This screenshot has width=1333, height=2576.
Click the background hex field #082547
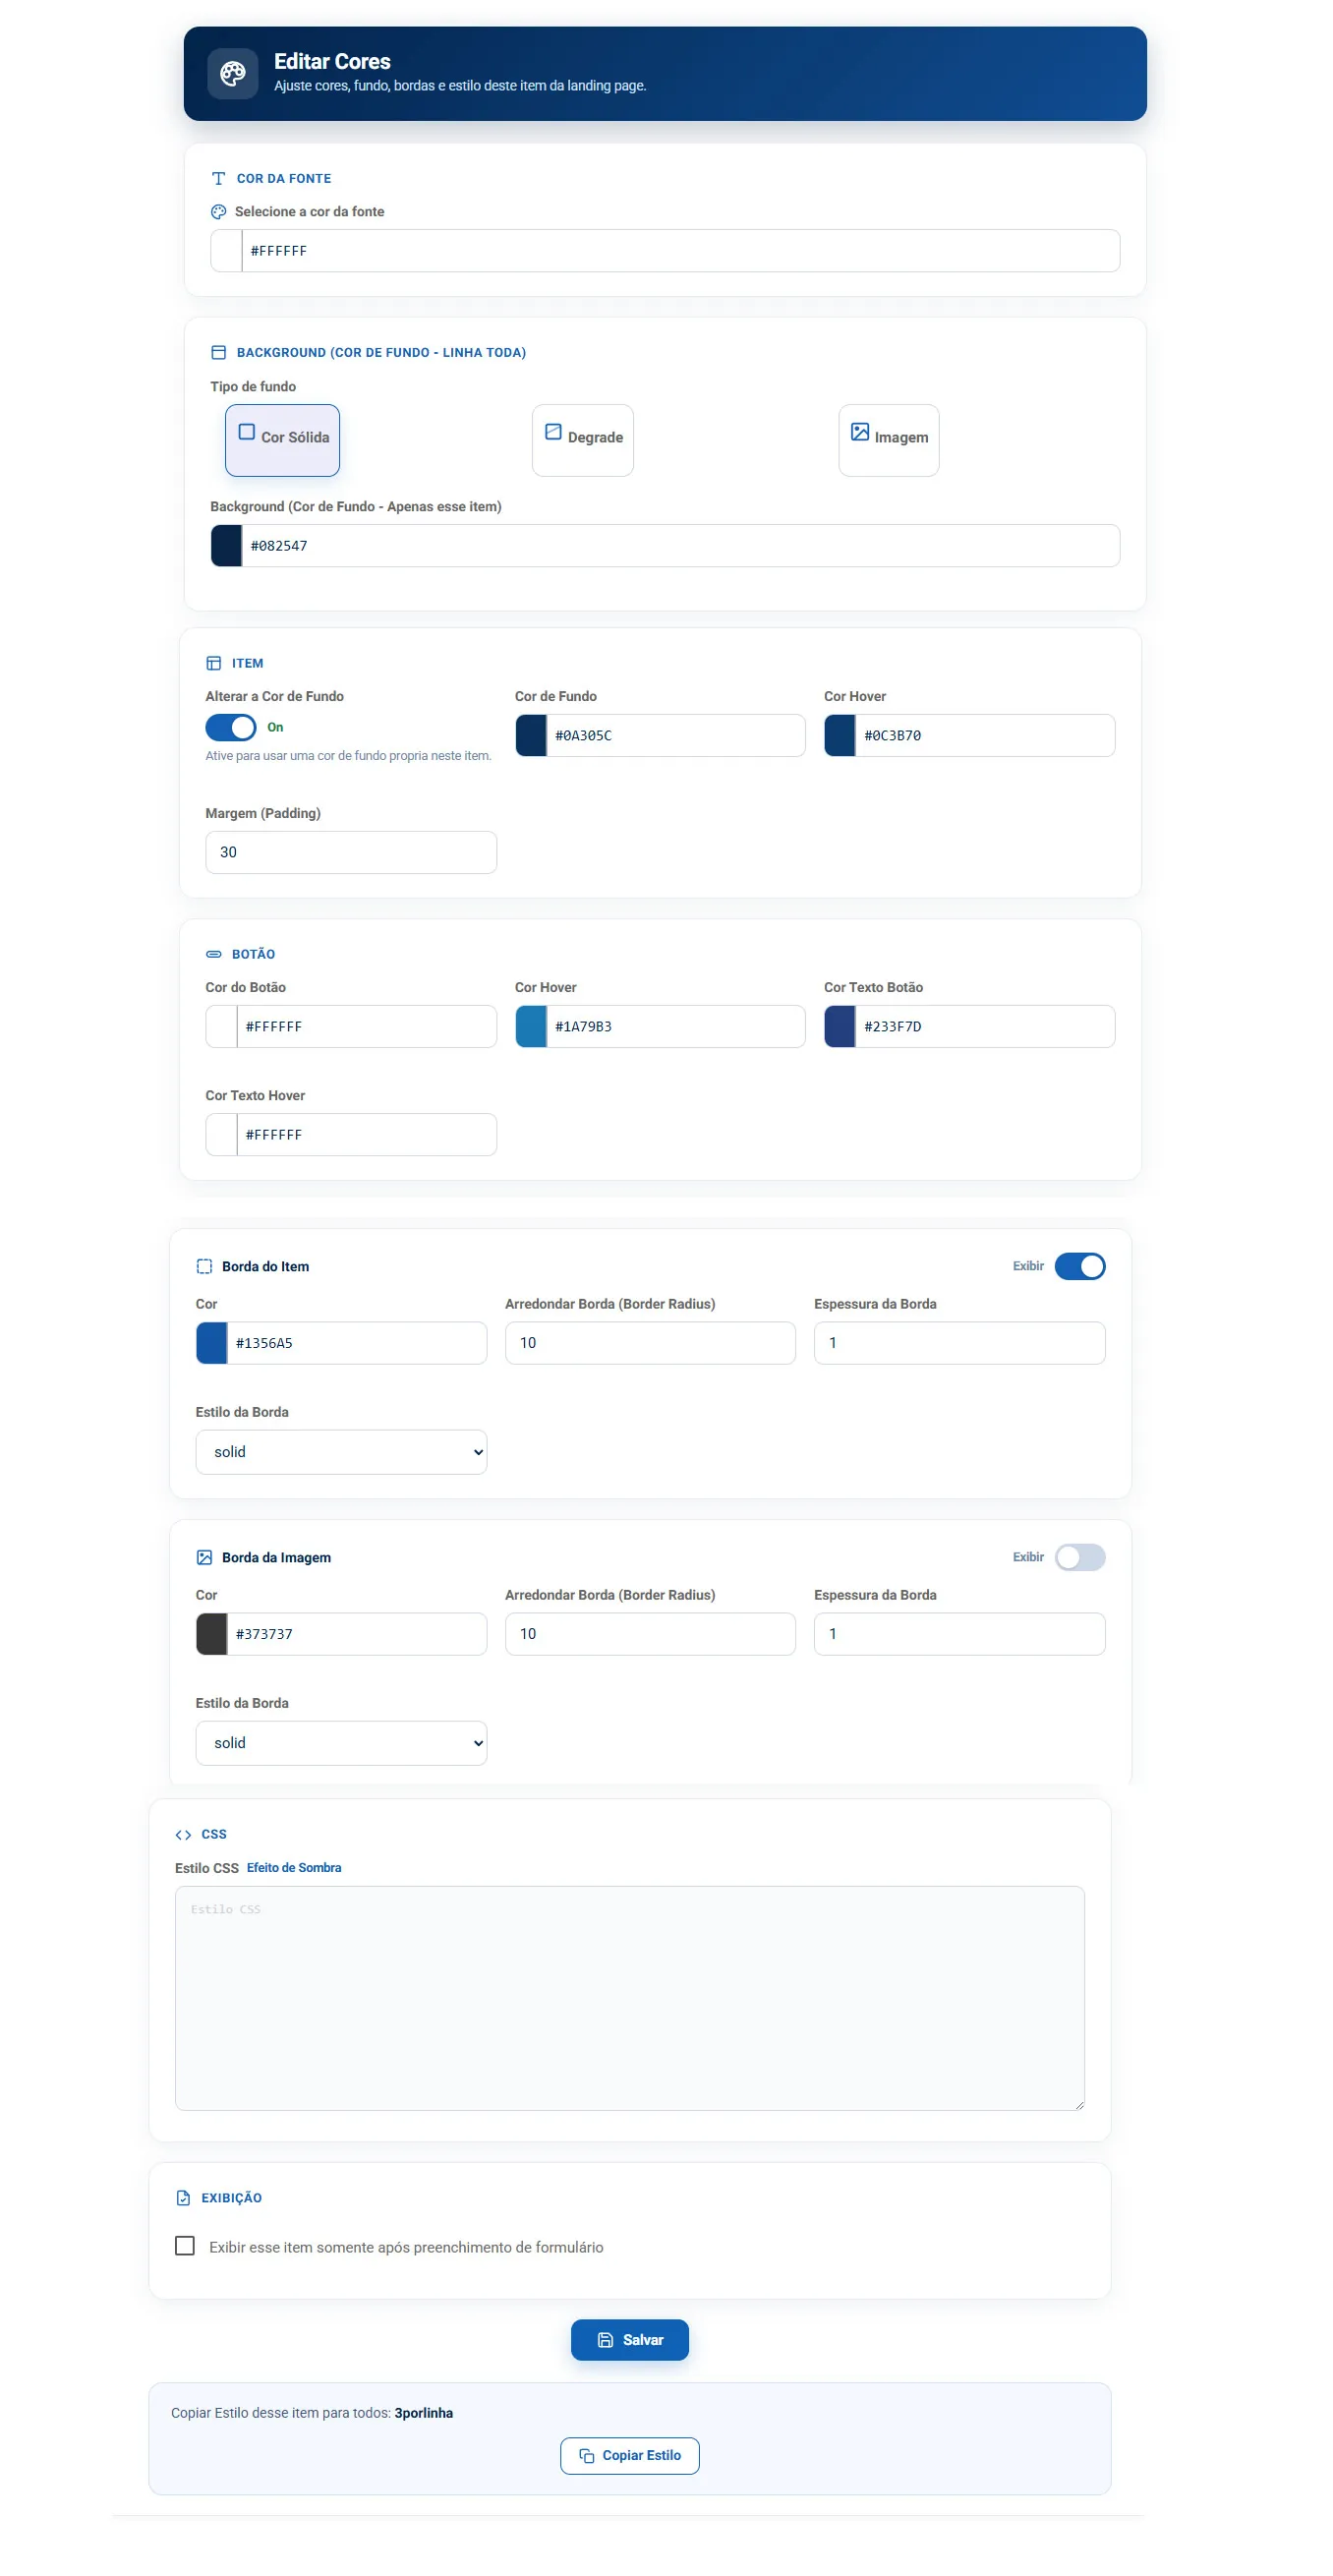tap(681, 546)
